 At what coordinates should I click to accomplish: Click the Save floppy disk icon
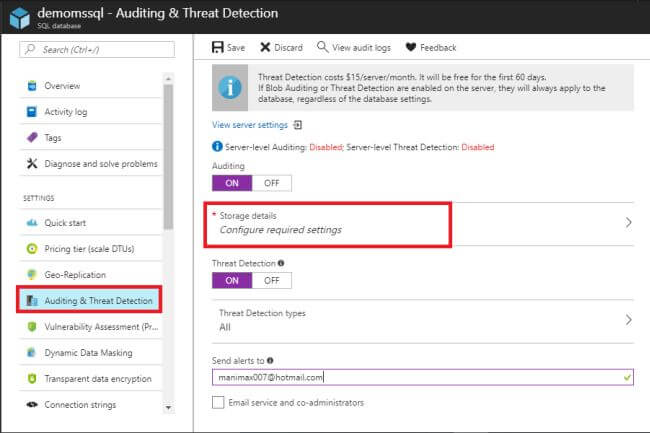[x=218, y=47]
